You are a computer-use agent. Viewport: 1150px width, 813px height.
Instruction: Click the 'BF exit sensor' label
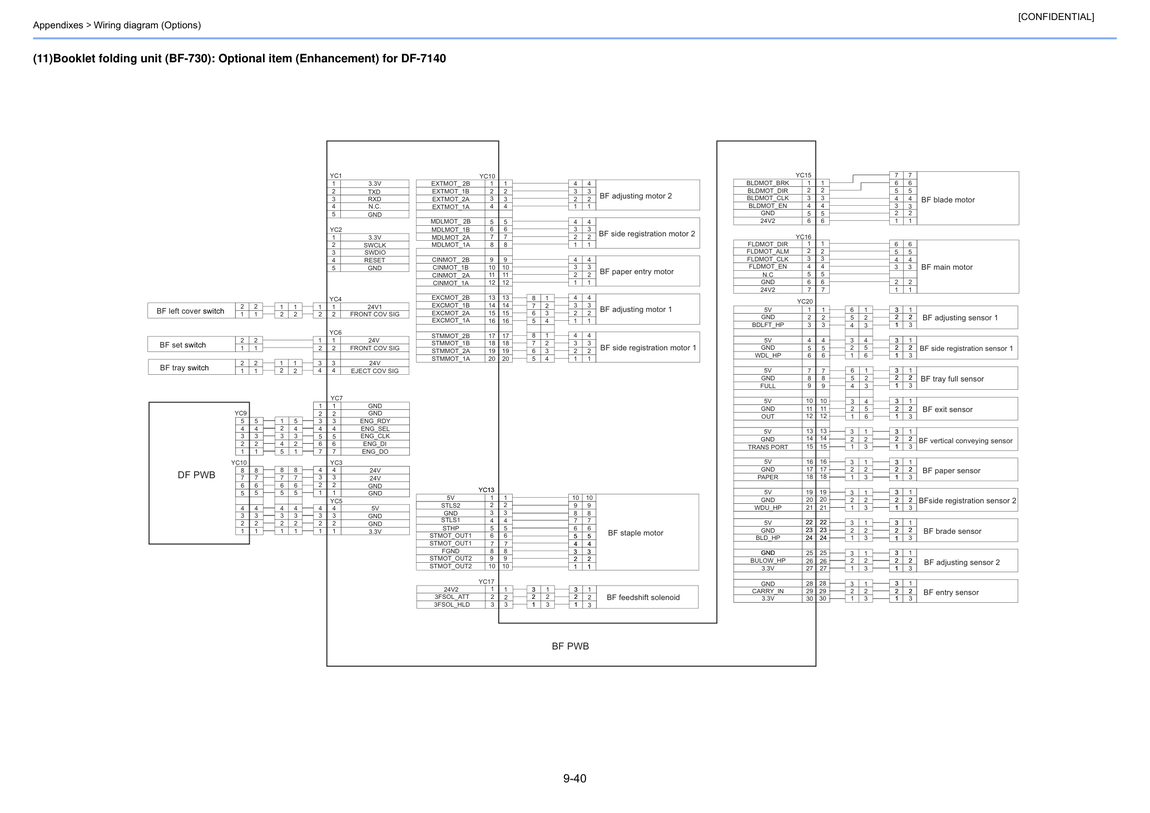[948, 409]
